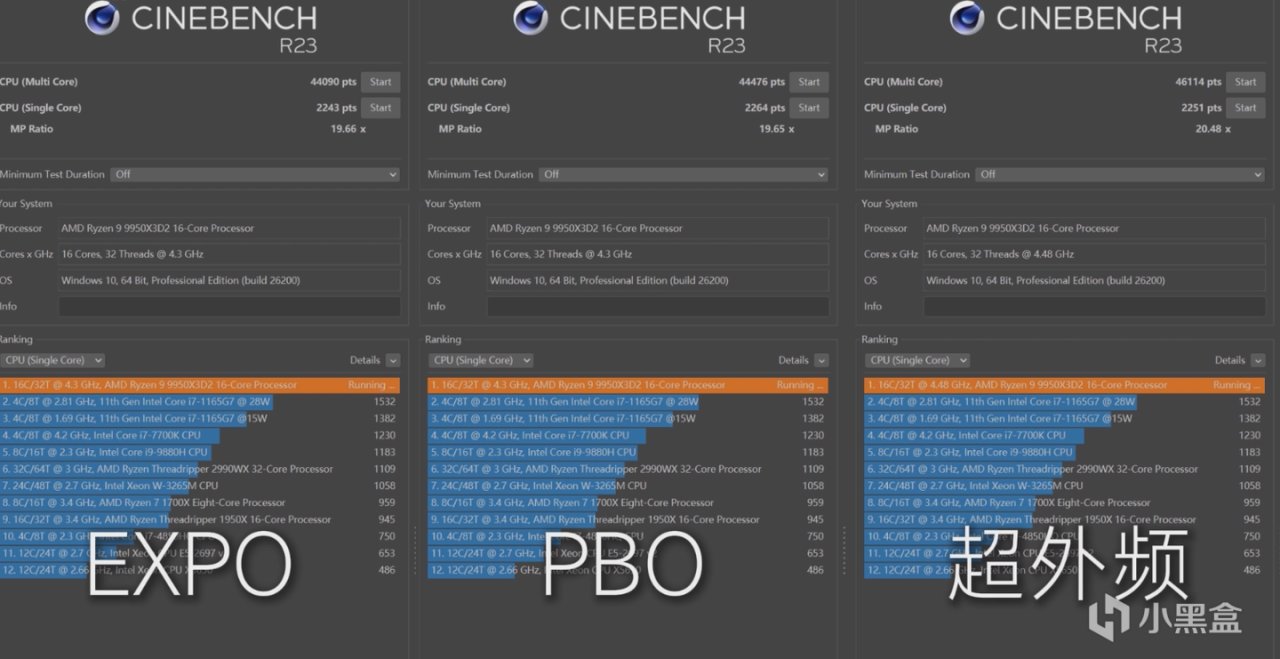Viewport: 1280px width, 659px height.
Task: Start Single Core test in PBO window
Action: pyautogui.click(x=809, y=108)
